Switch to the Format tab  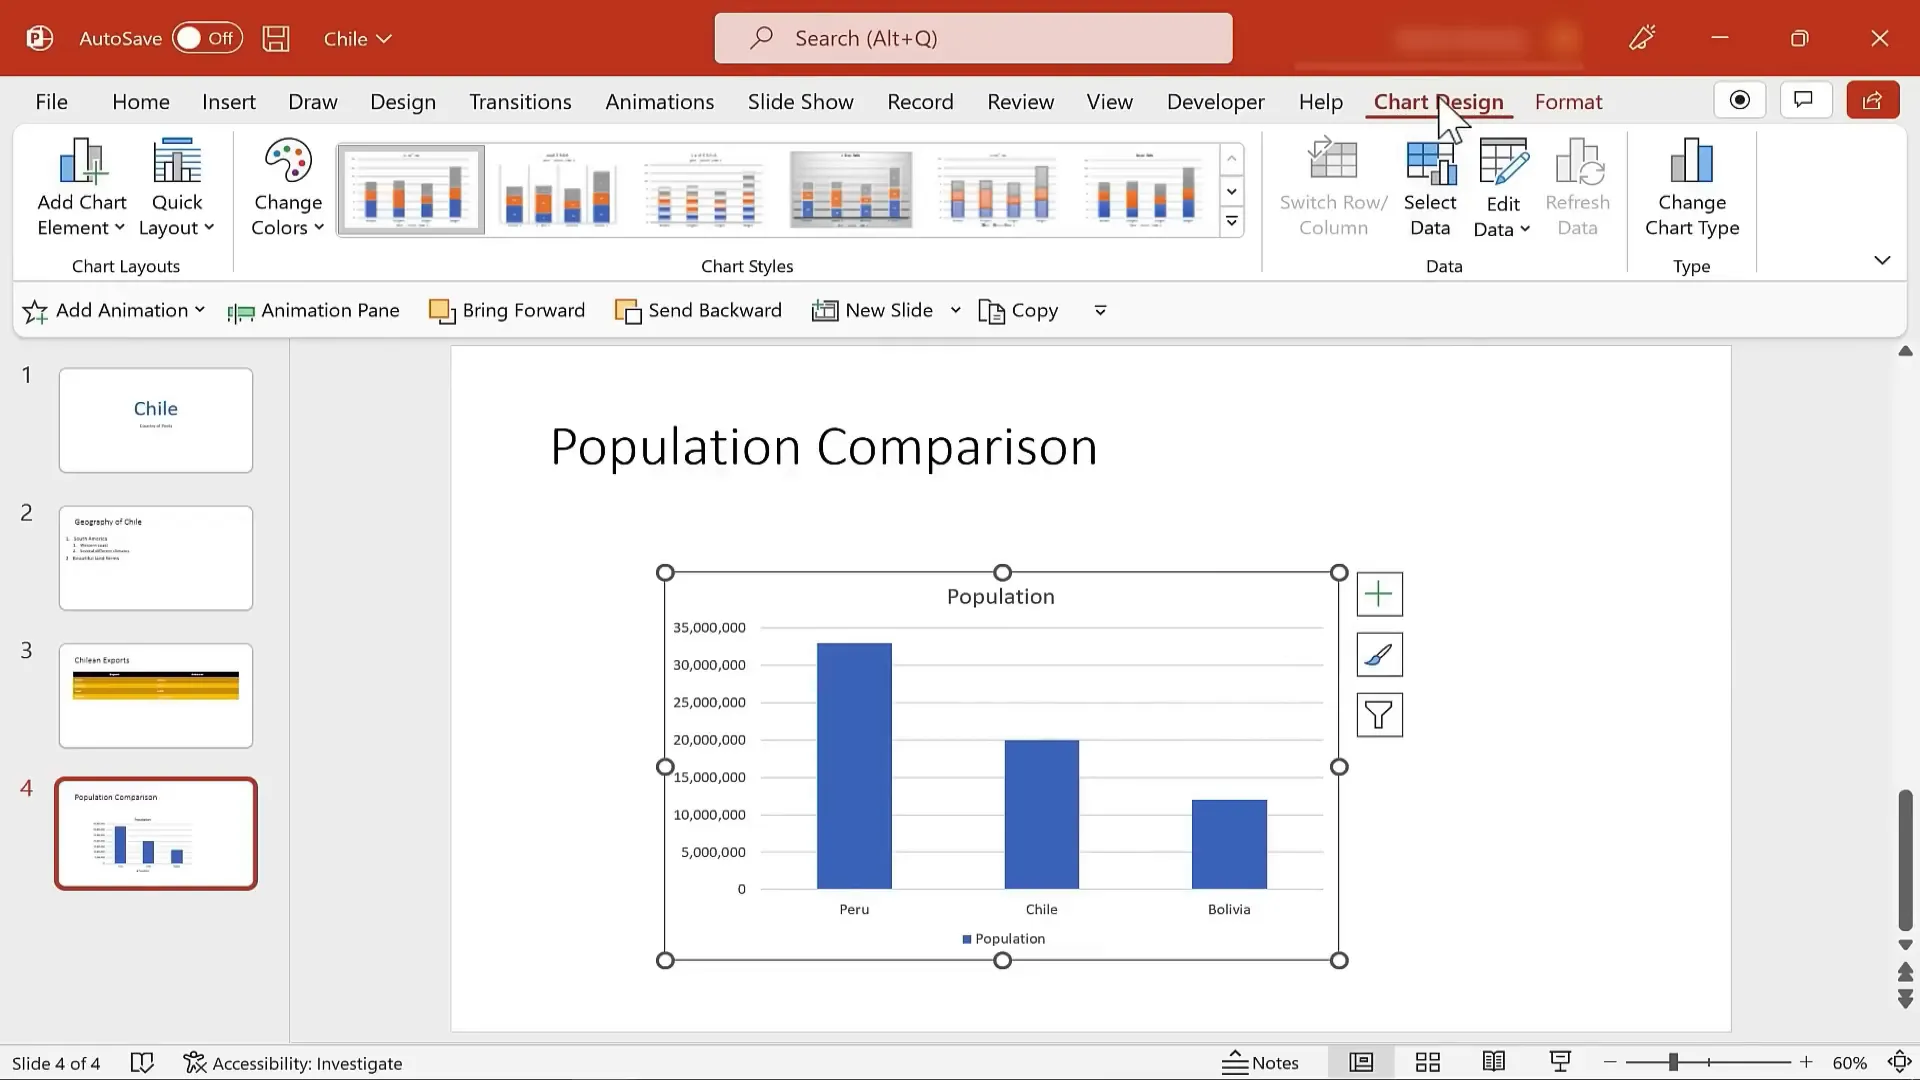click(1568, 102)
